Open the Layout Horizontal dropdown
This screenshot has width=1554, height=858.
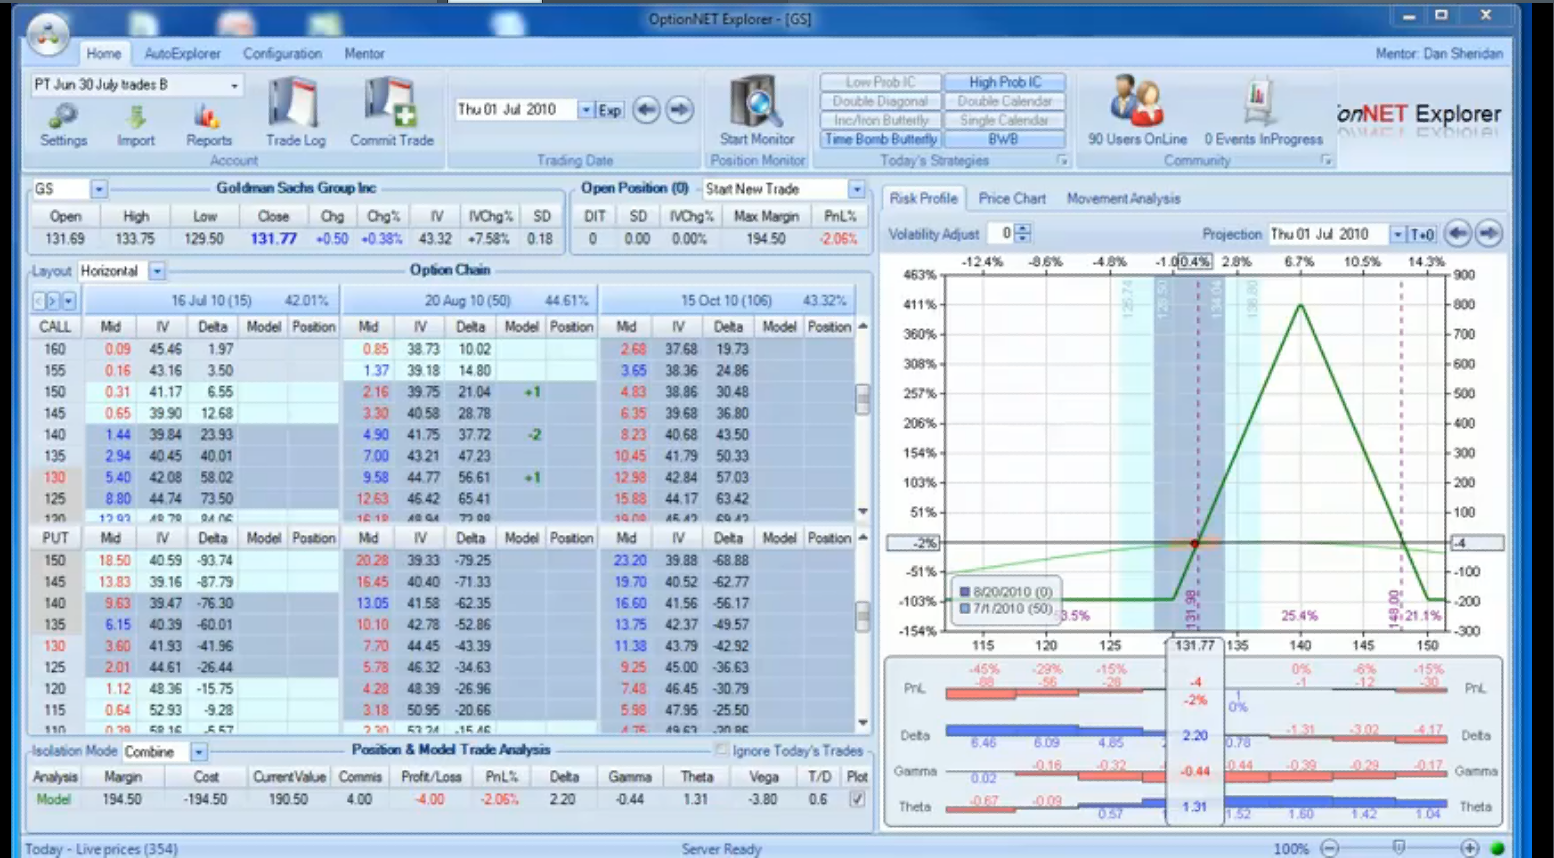[x=157, y=271]
